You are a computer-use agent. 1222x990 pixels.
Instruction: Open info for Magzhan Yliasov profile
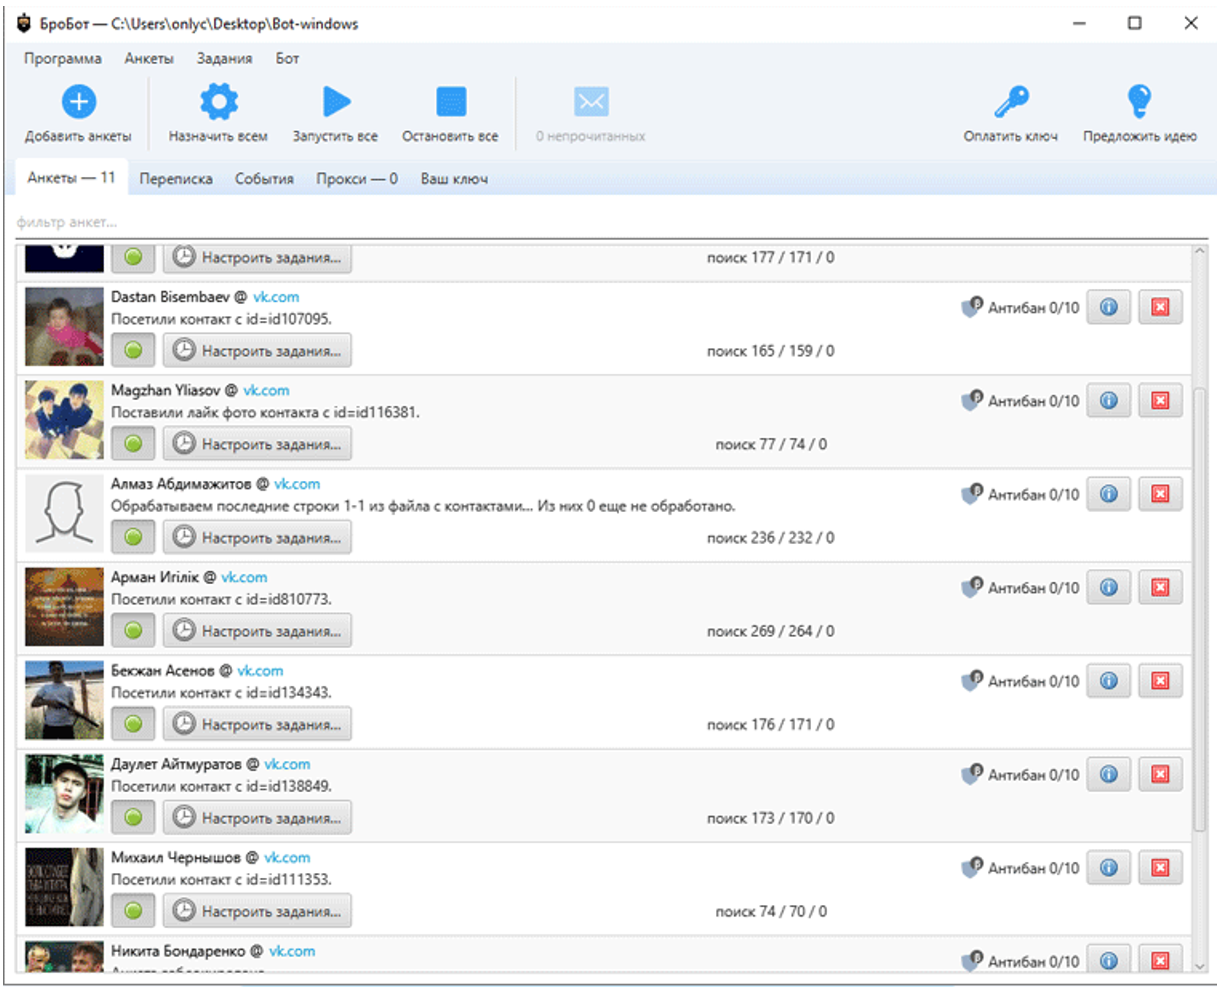1108,400
